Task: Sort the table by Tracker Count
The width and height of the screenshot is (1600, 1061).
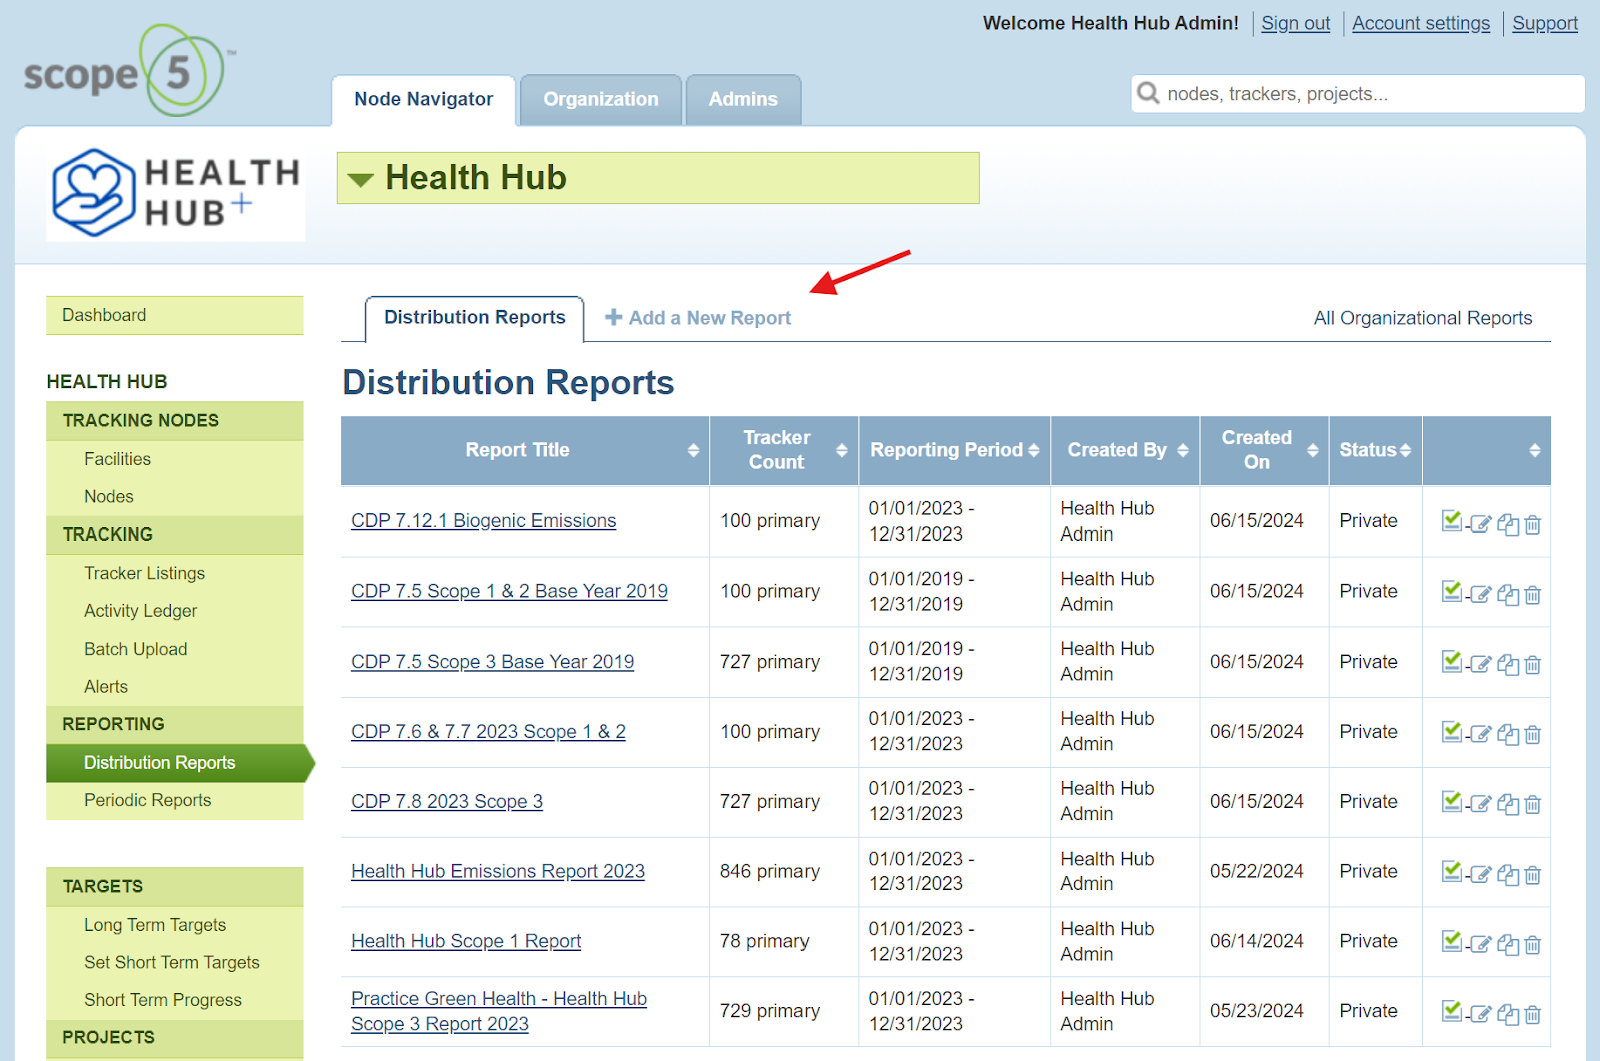Action: click(842, 450)
